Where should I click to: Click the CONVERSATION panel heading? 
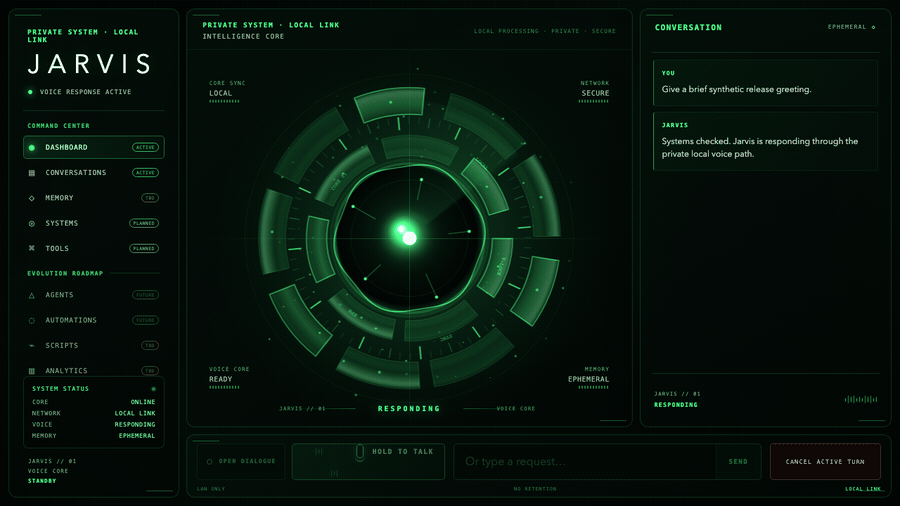tap(688, 27)
